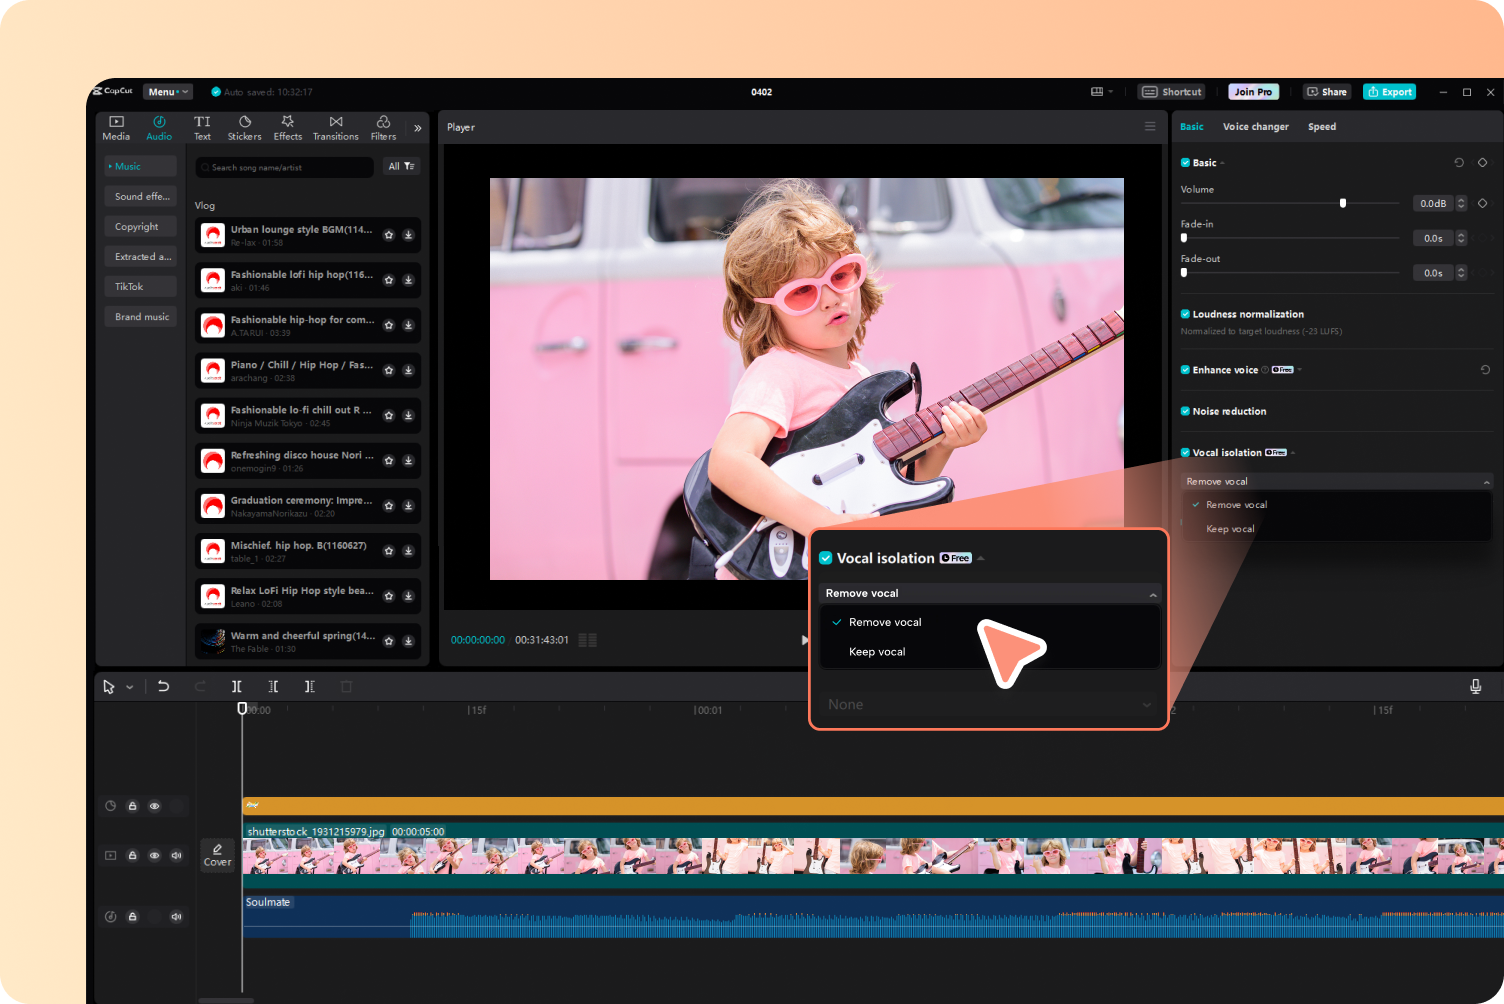Collapse the Basic section arrow
This screenshot has height=1004, width=1504.
(x=1222, y=163)
